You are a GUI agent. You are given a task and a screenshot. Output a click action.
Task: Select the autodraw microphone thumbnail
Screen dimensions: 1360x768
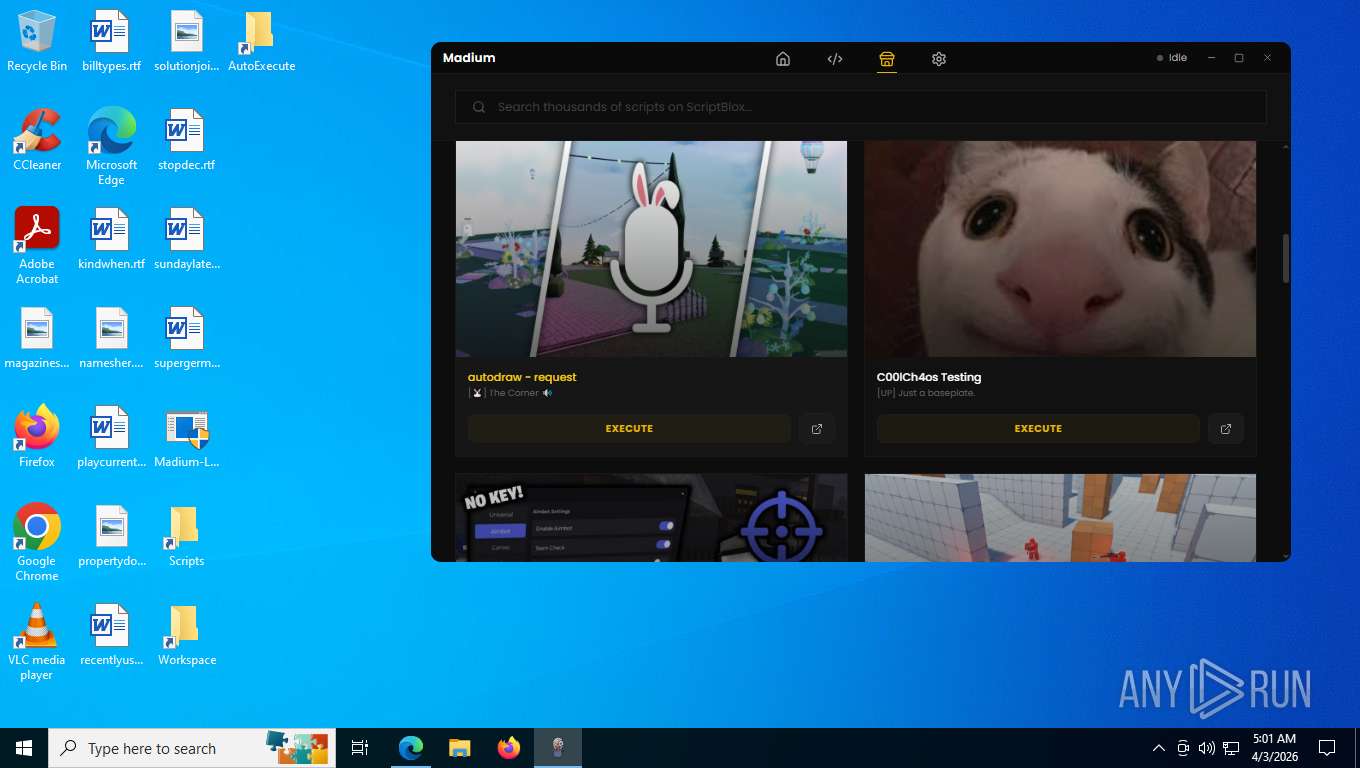pyautogui.click(x=651, y=249)
